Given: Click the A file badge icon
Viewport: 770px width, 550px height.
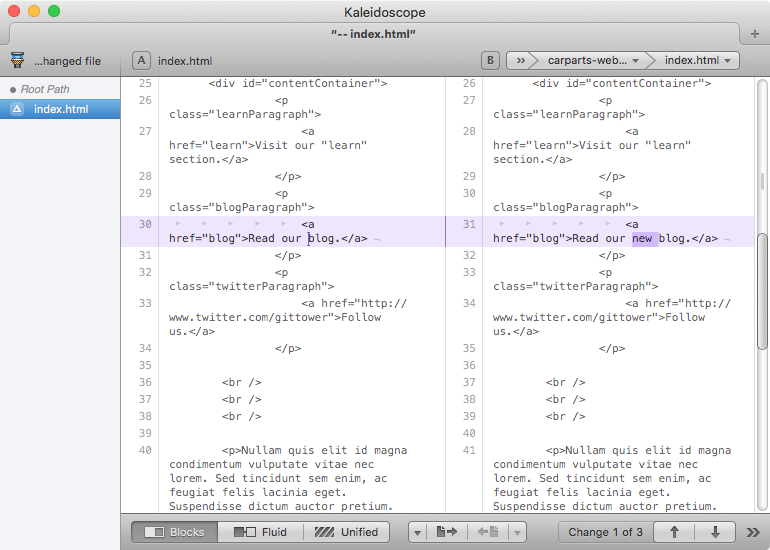Looking at the screenshot, I should 141,61.
